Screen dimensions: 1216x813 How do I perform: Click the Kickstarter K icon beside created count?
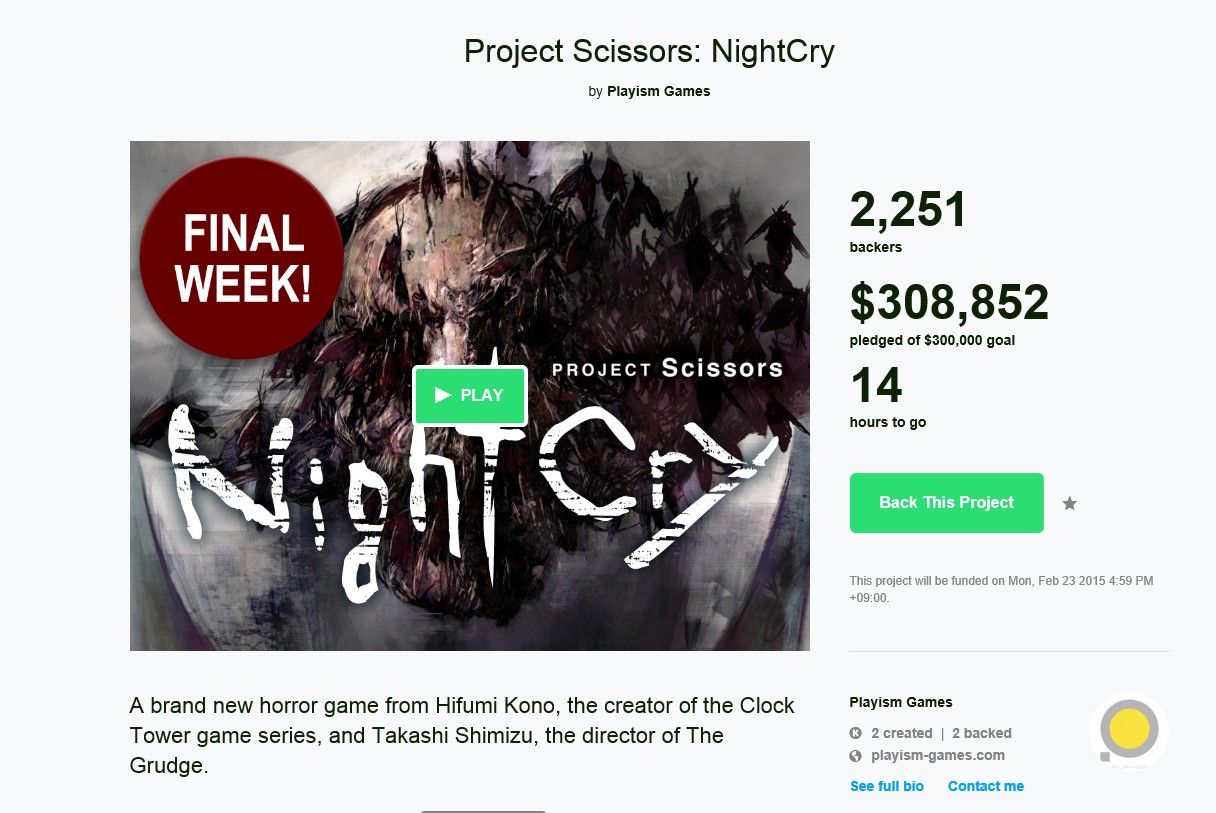(856, 733)
